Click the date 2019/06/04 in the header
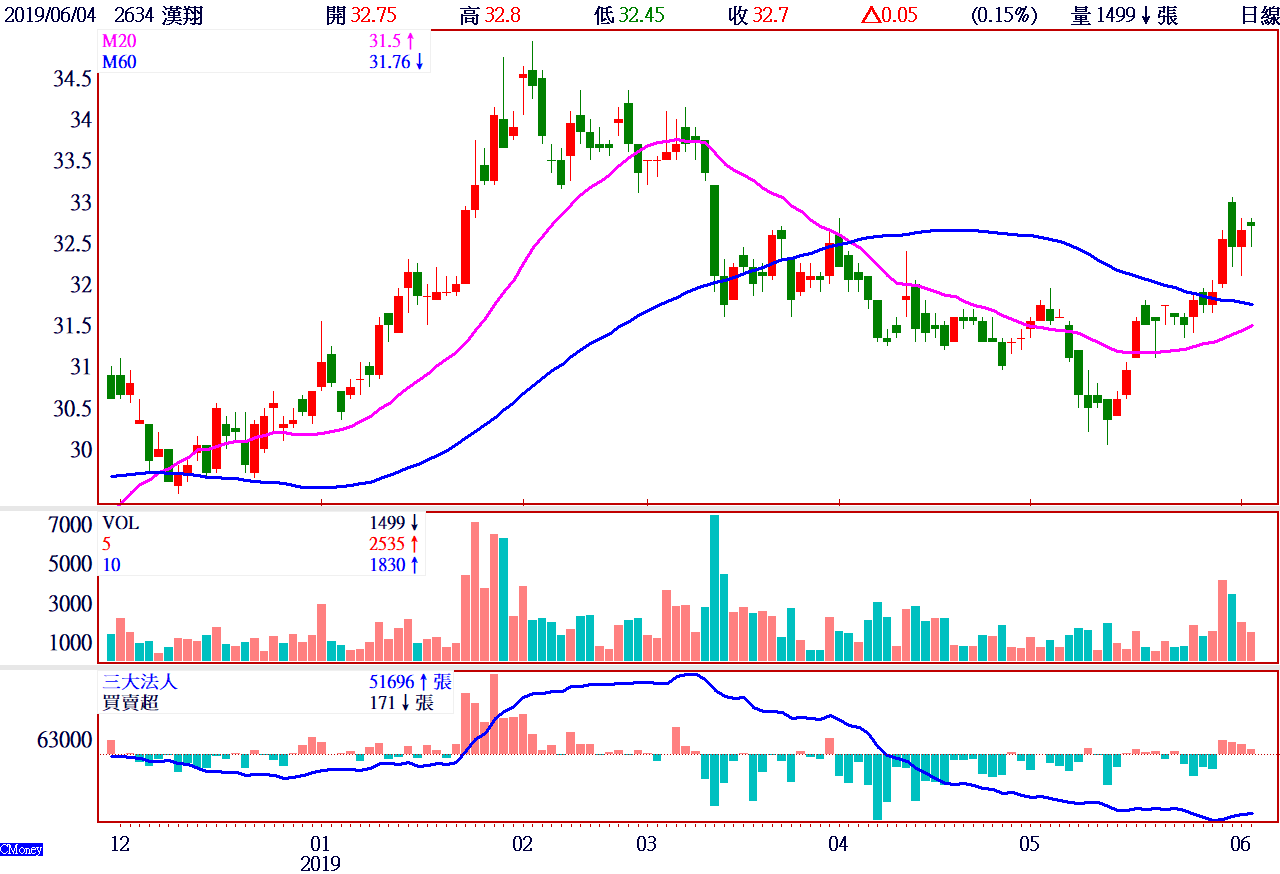Image resolution: width=1280 pixels, height=874 pixels. coord(50,15)
